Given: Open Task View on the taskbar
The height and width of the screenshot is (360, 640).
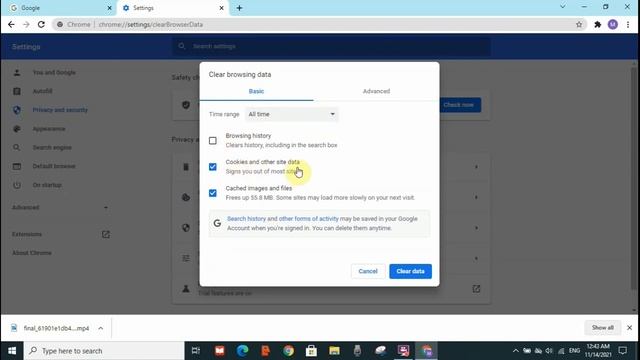Looking at the screenshot, I should point(196,351).
